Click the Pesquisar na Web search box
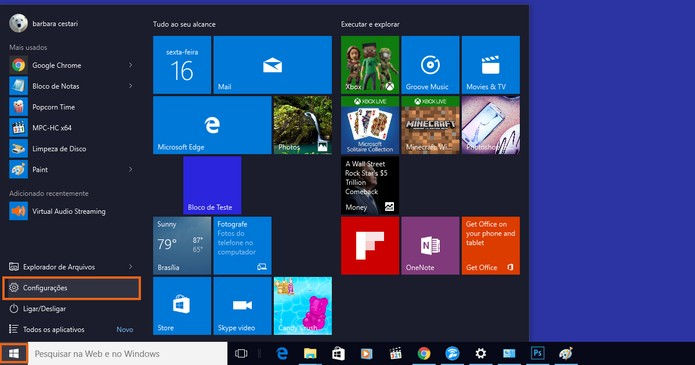 pyautogui.click(x=128, y=353)
